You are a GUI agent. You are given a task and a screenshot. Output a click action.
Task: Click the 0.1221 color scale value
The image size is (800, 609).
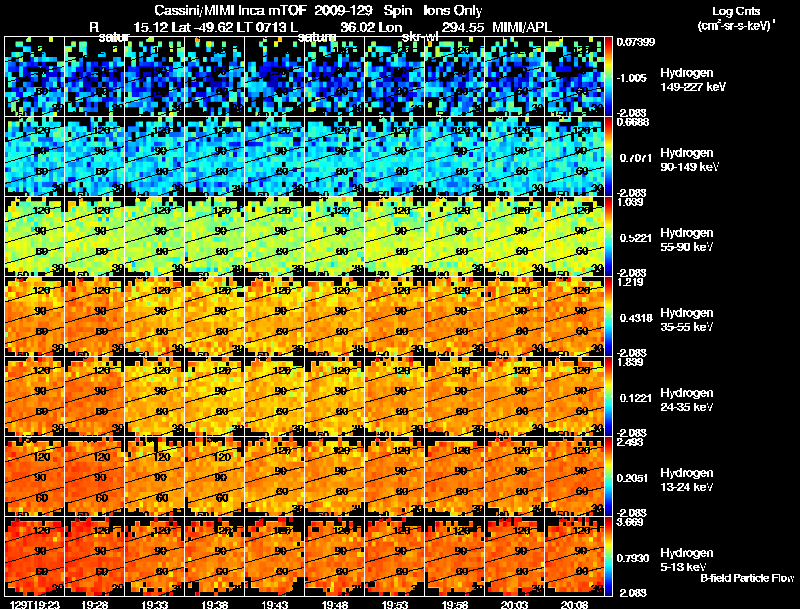635,398
